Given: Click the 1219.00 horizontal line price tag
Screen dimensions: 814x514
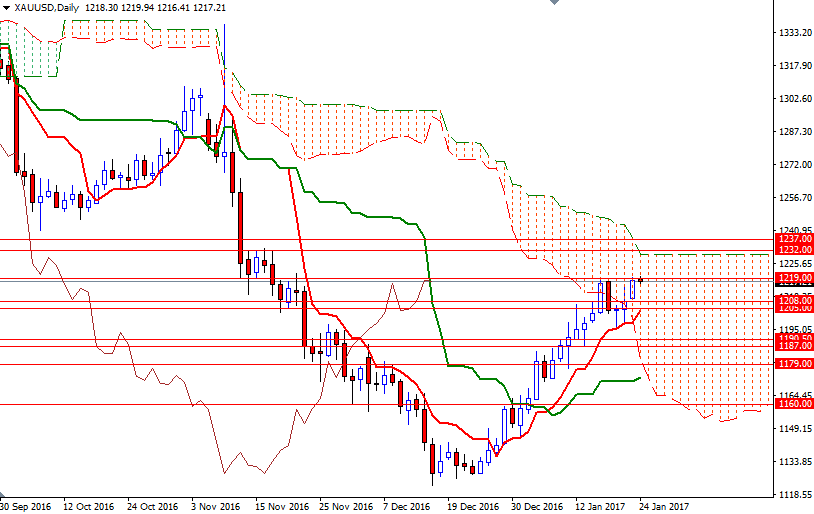Looking at the screenshot, I should [x=794, y=278].
